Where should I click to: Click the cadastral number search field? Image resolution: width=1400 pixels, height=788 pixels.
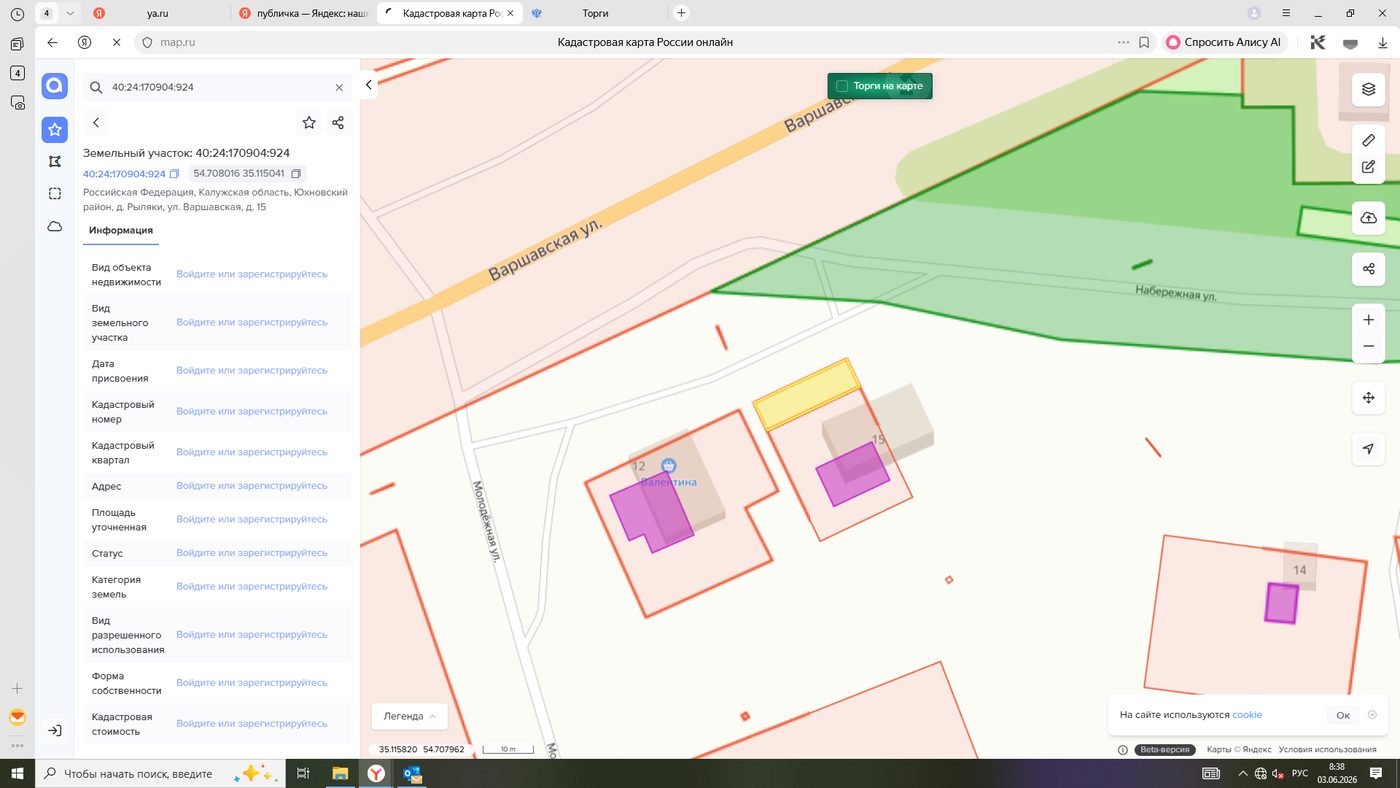click(x=217, y=87)
